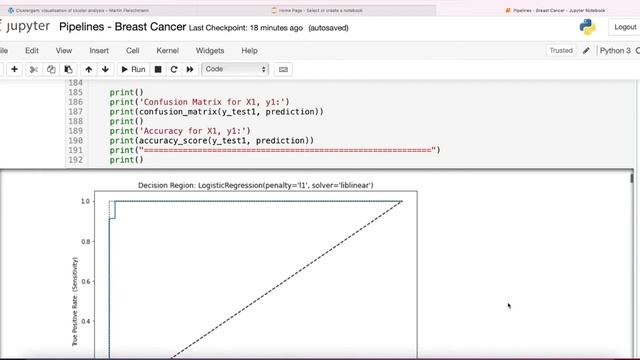
Task: Move selected cell up arrow
Action: 89,69
